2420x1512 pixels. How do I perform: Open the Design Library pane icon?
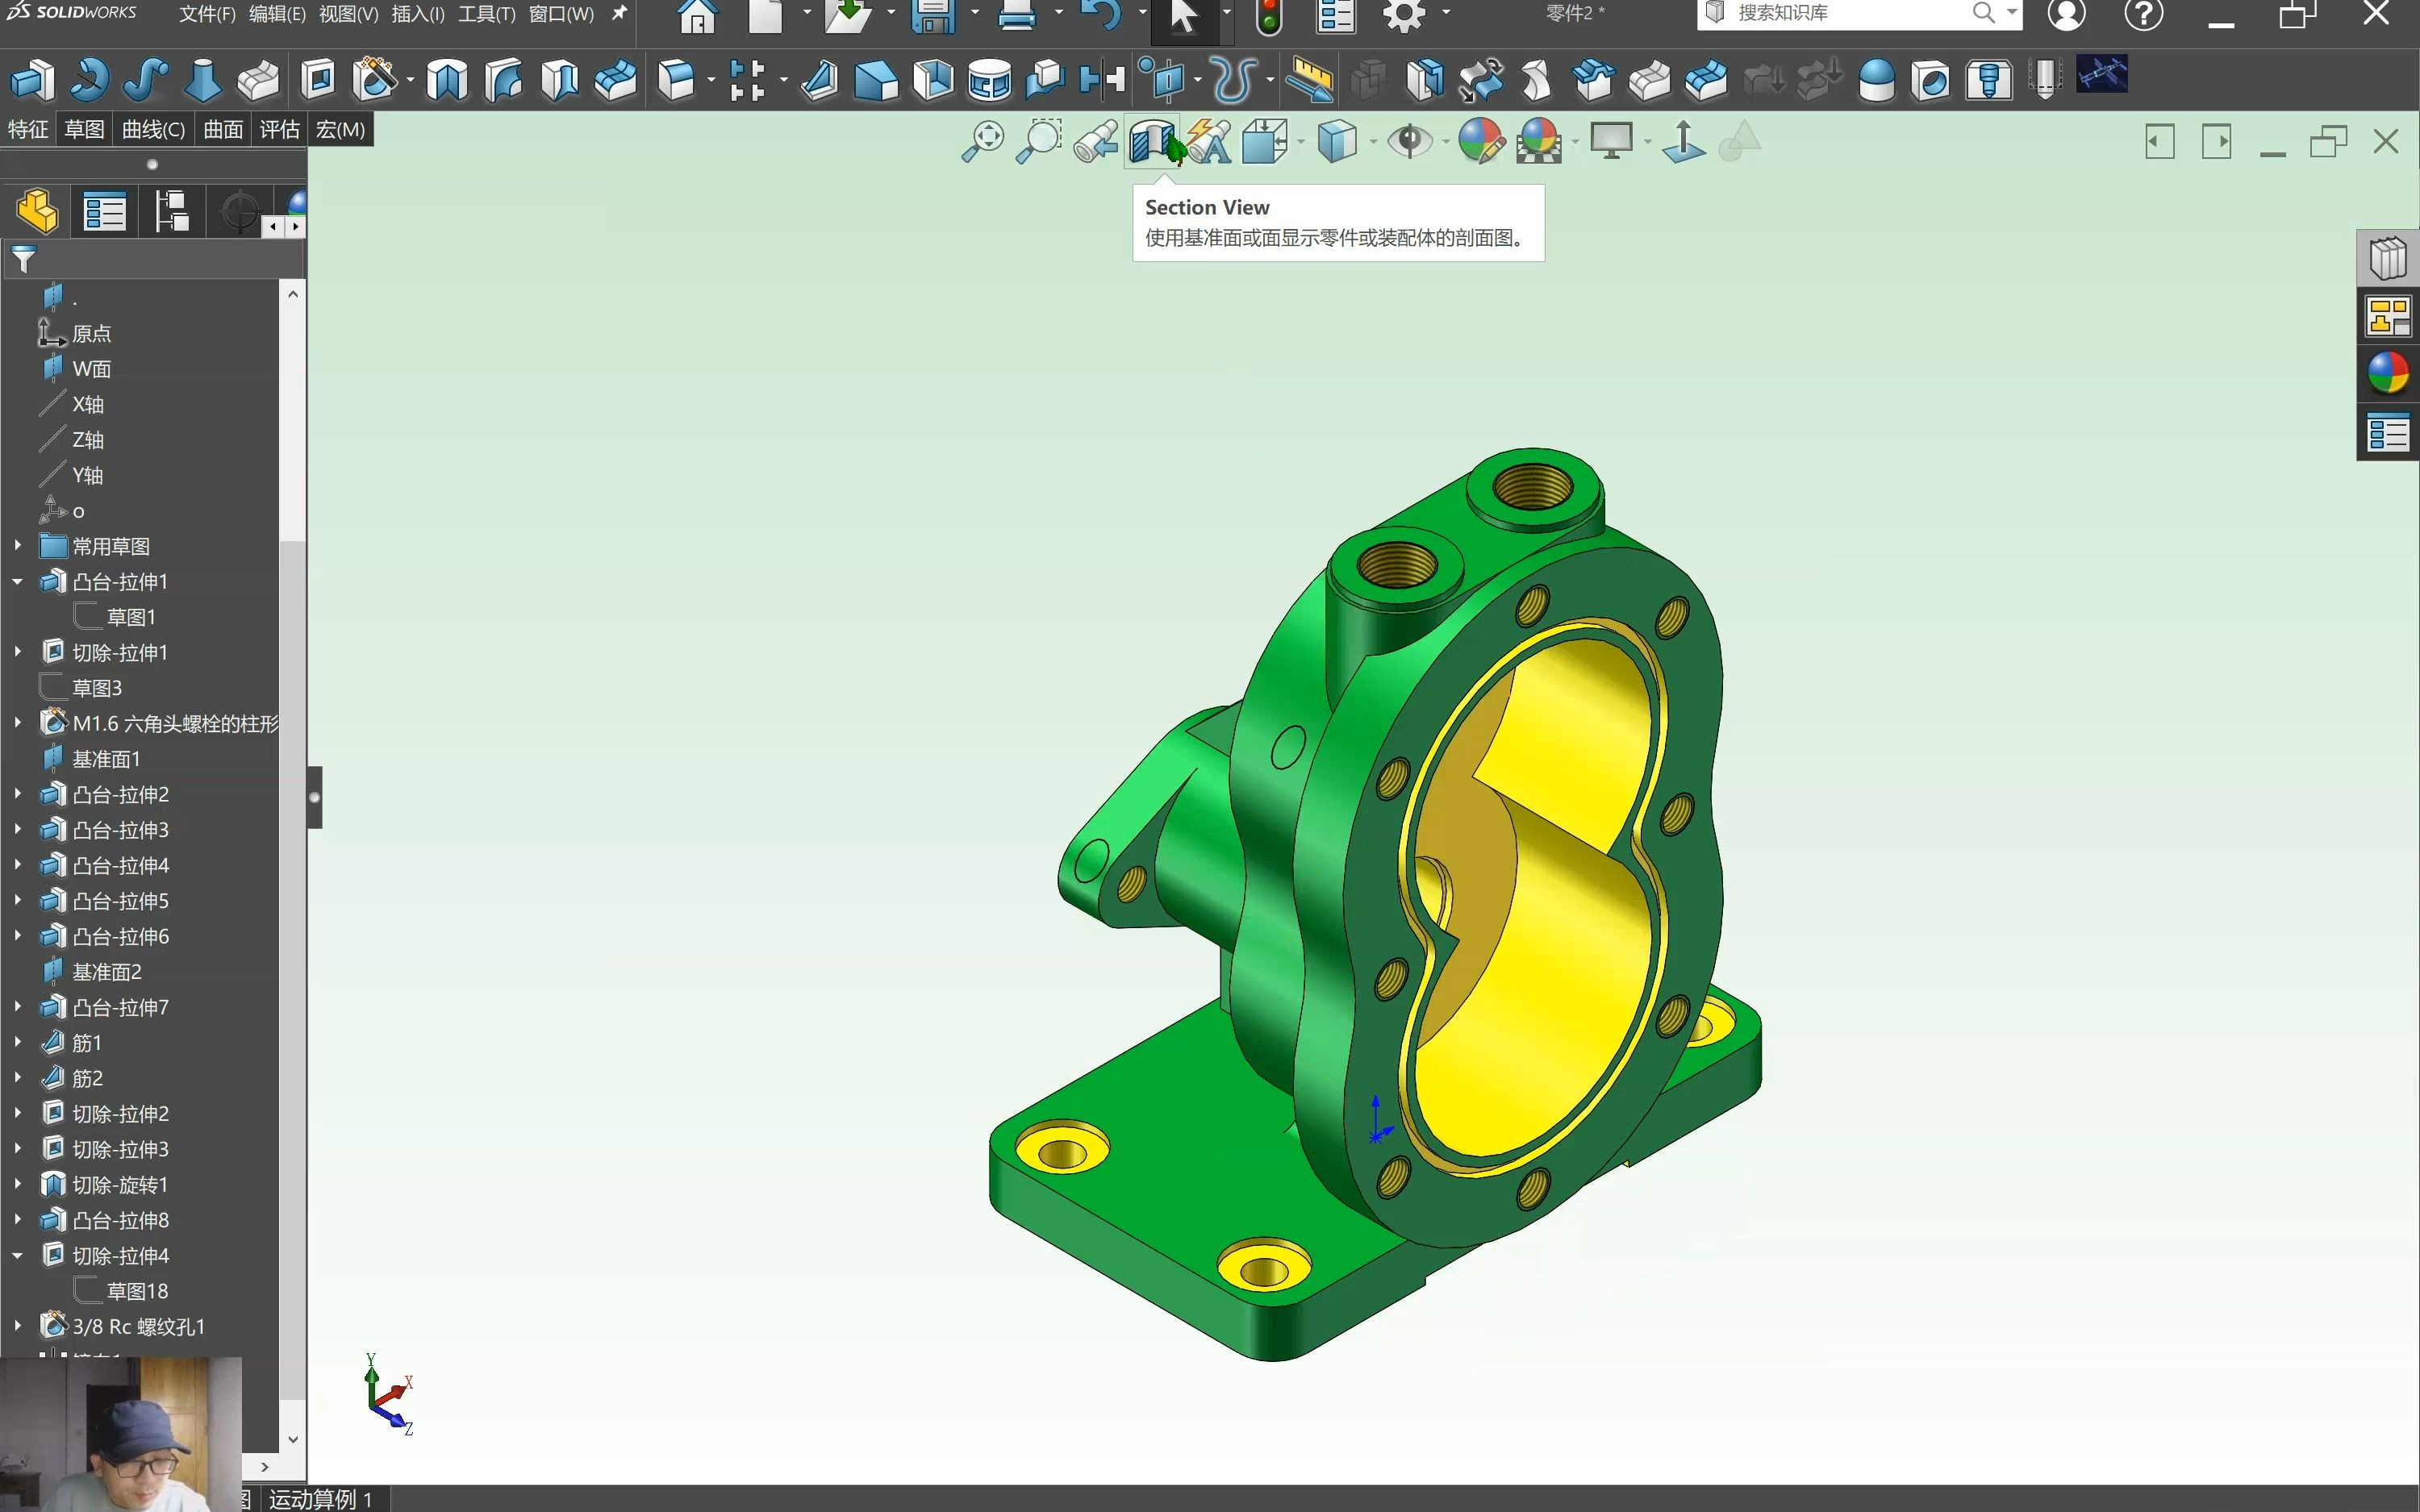2388,259
